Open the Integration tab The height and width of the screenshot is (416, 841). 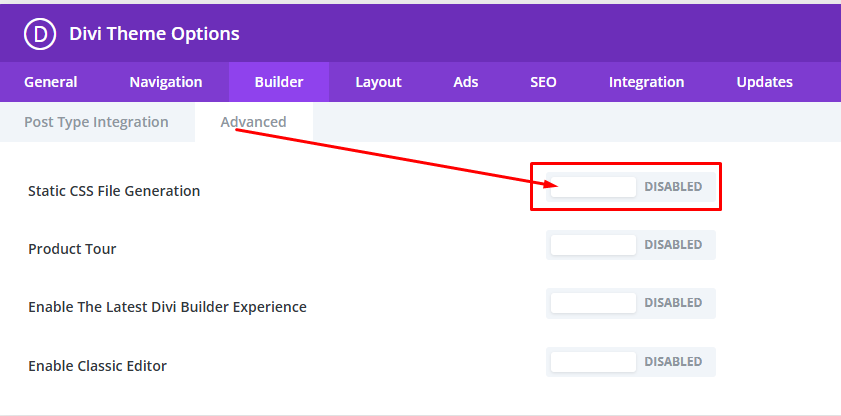pos(646,82)
